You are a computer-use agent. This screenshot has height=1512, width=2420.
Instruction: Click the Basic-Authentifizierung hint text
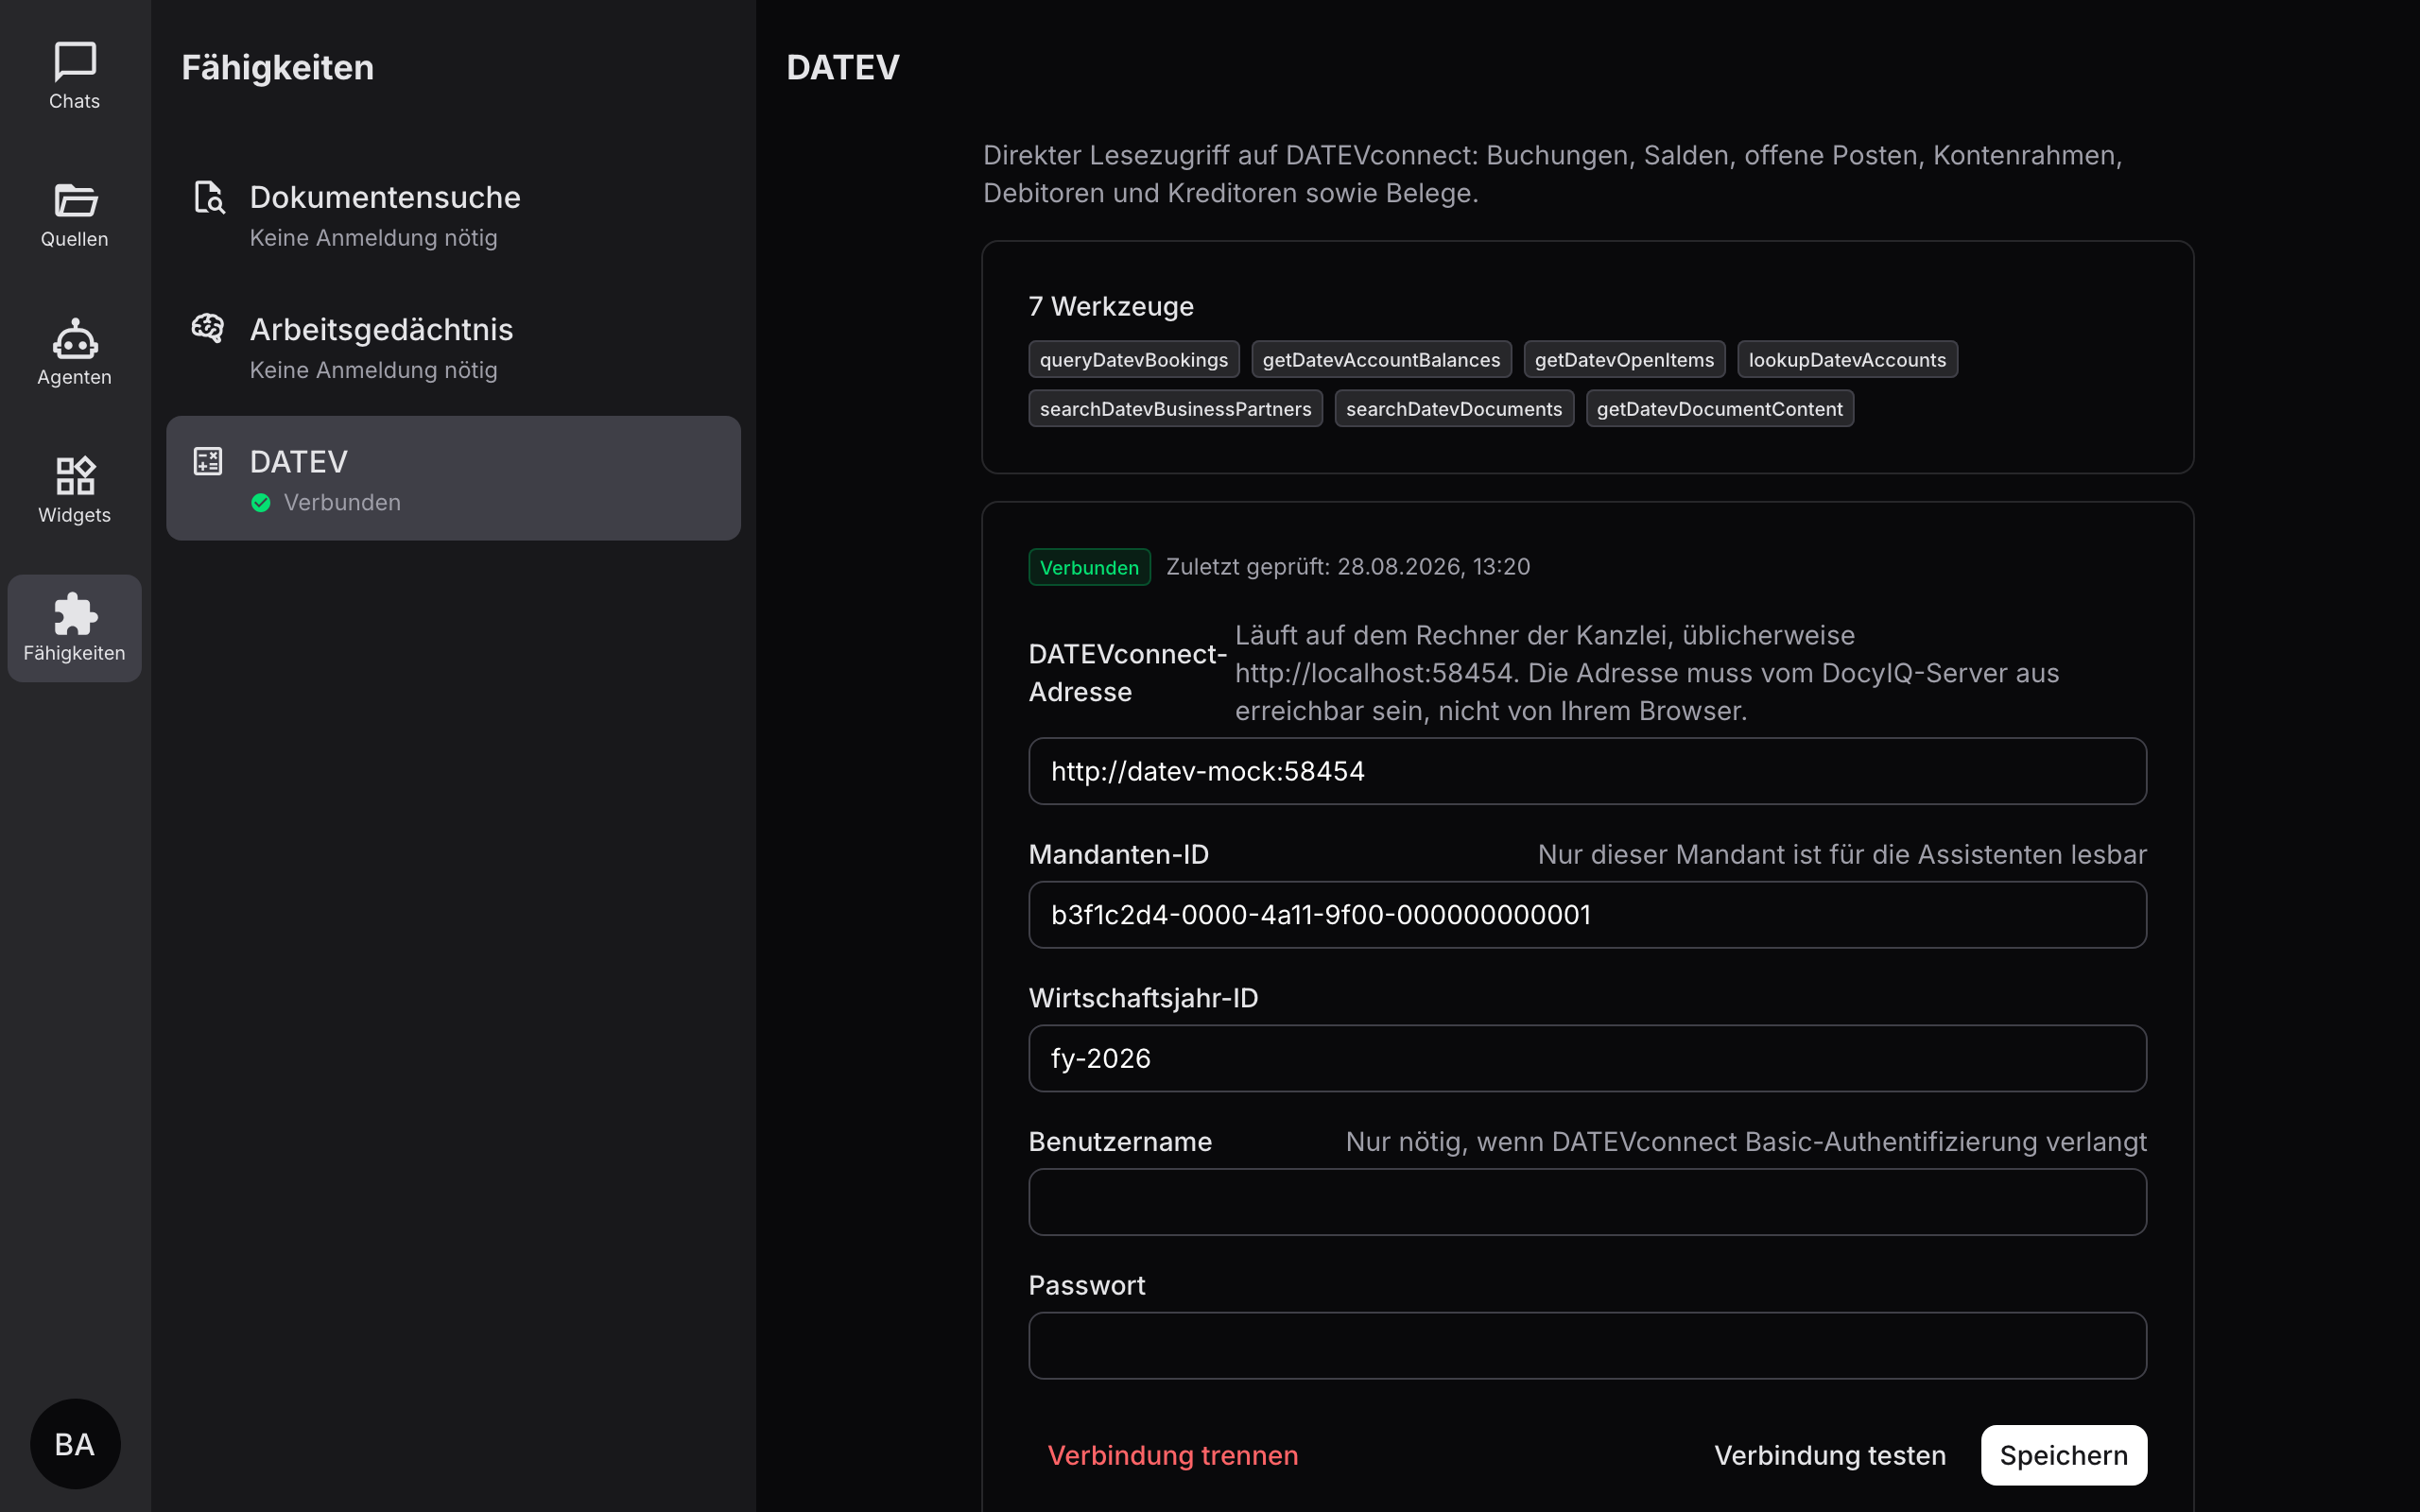point(1746,1142)
